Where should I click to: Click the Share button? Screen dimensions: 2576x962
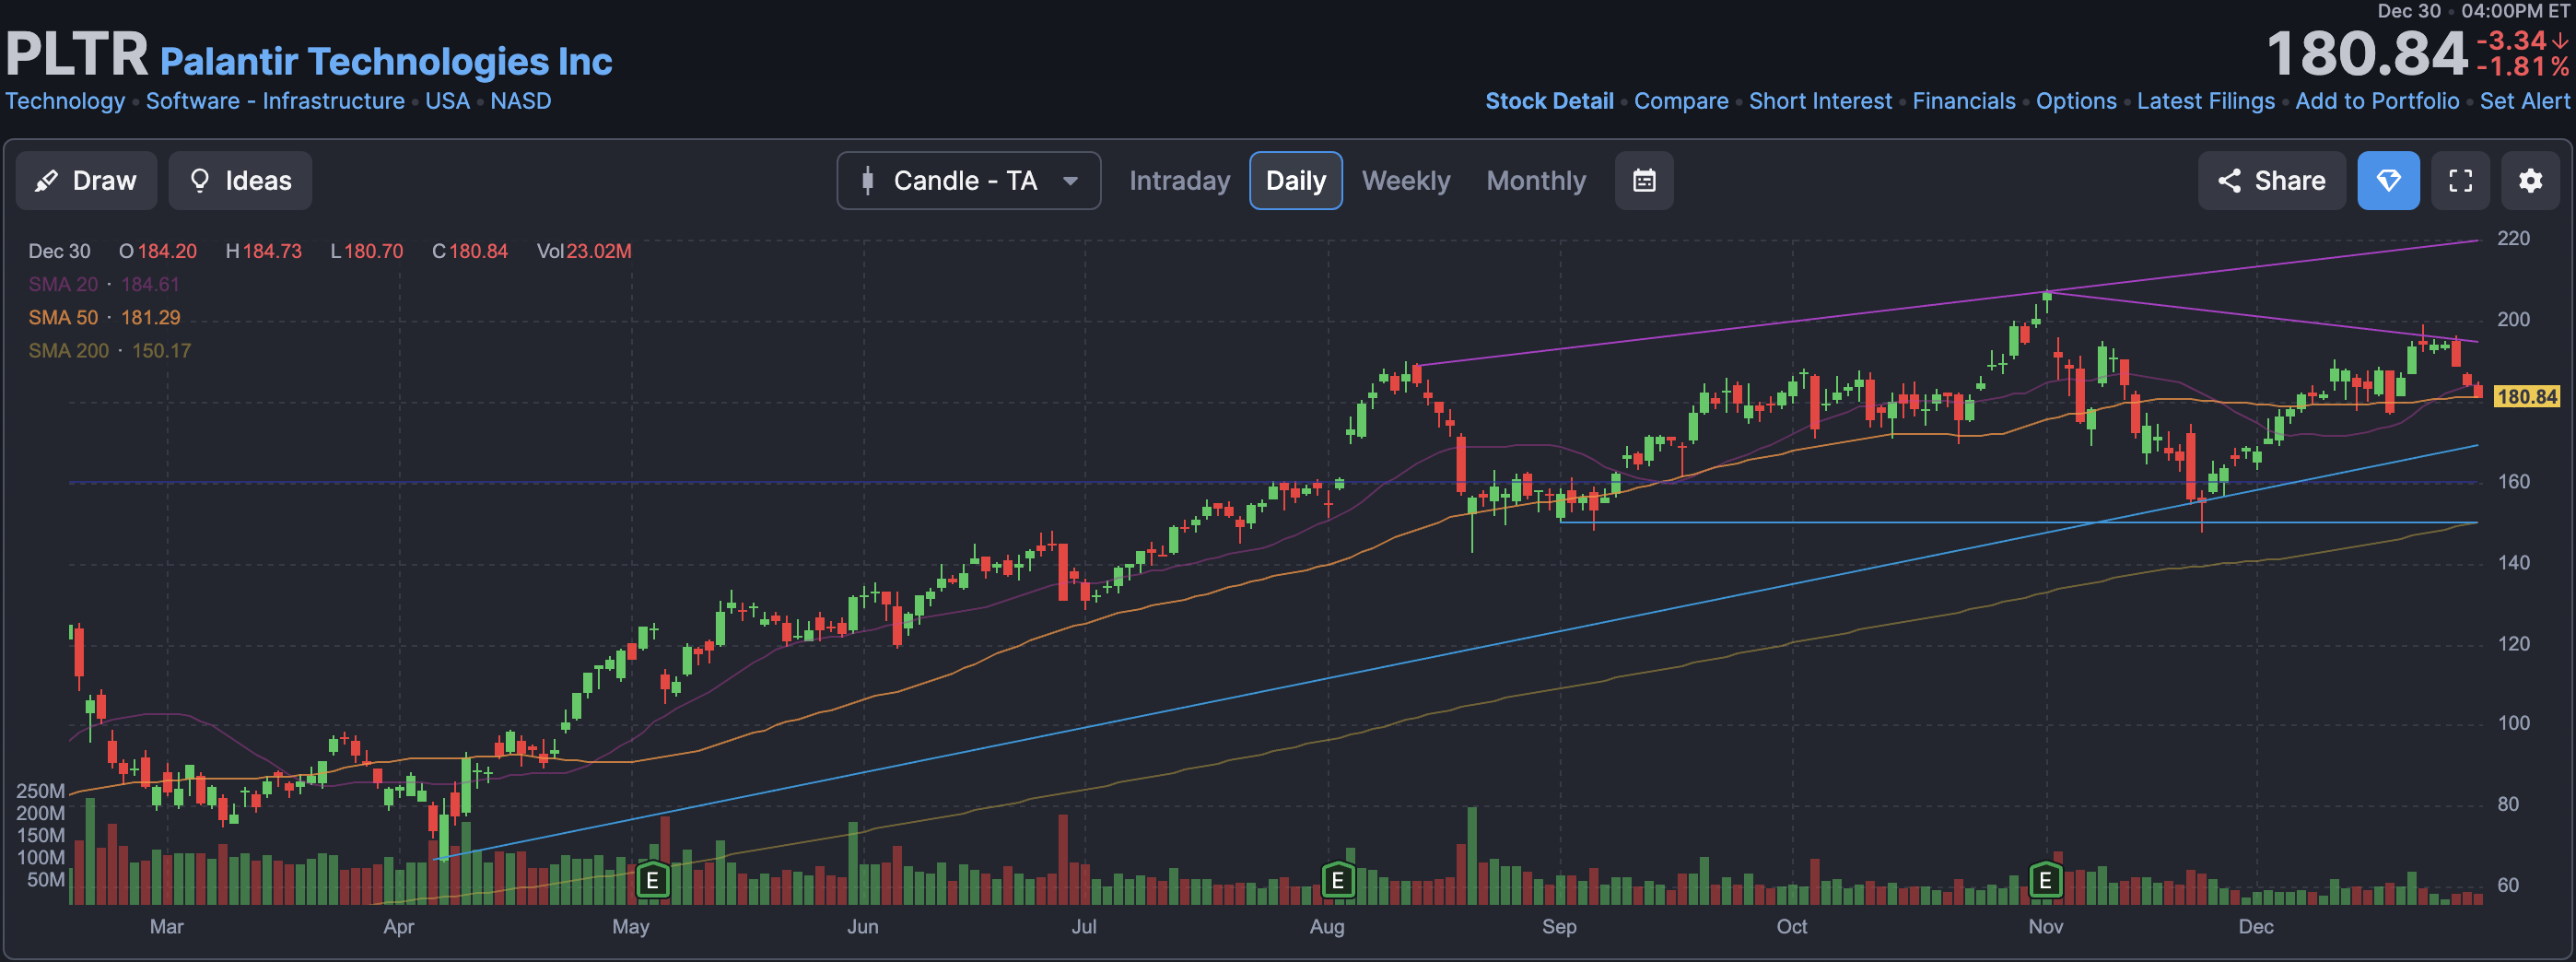pyautogui.click(x=2271, y=181)
